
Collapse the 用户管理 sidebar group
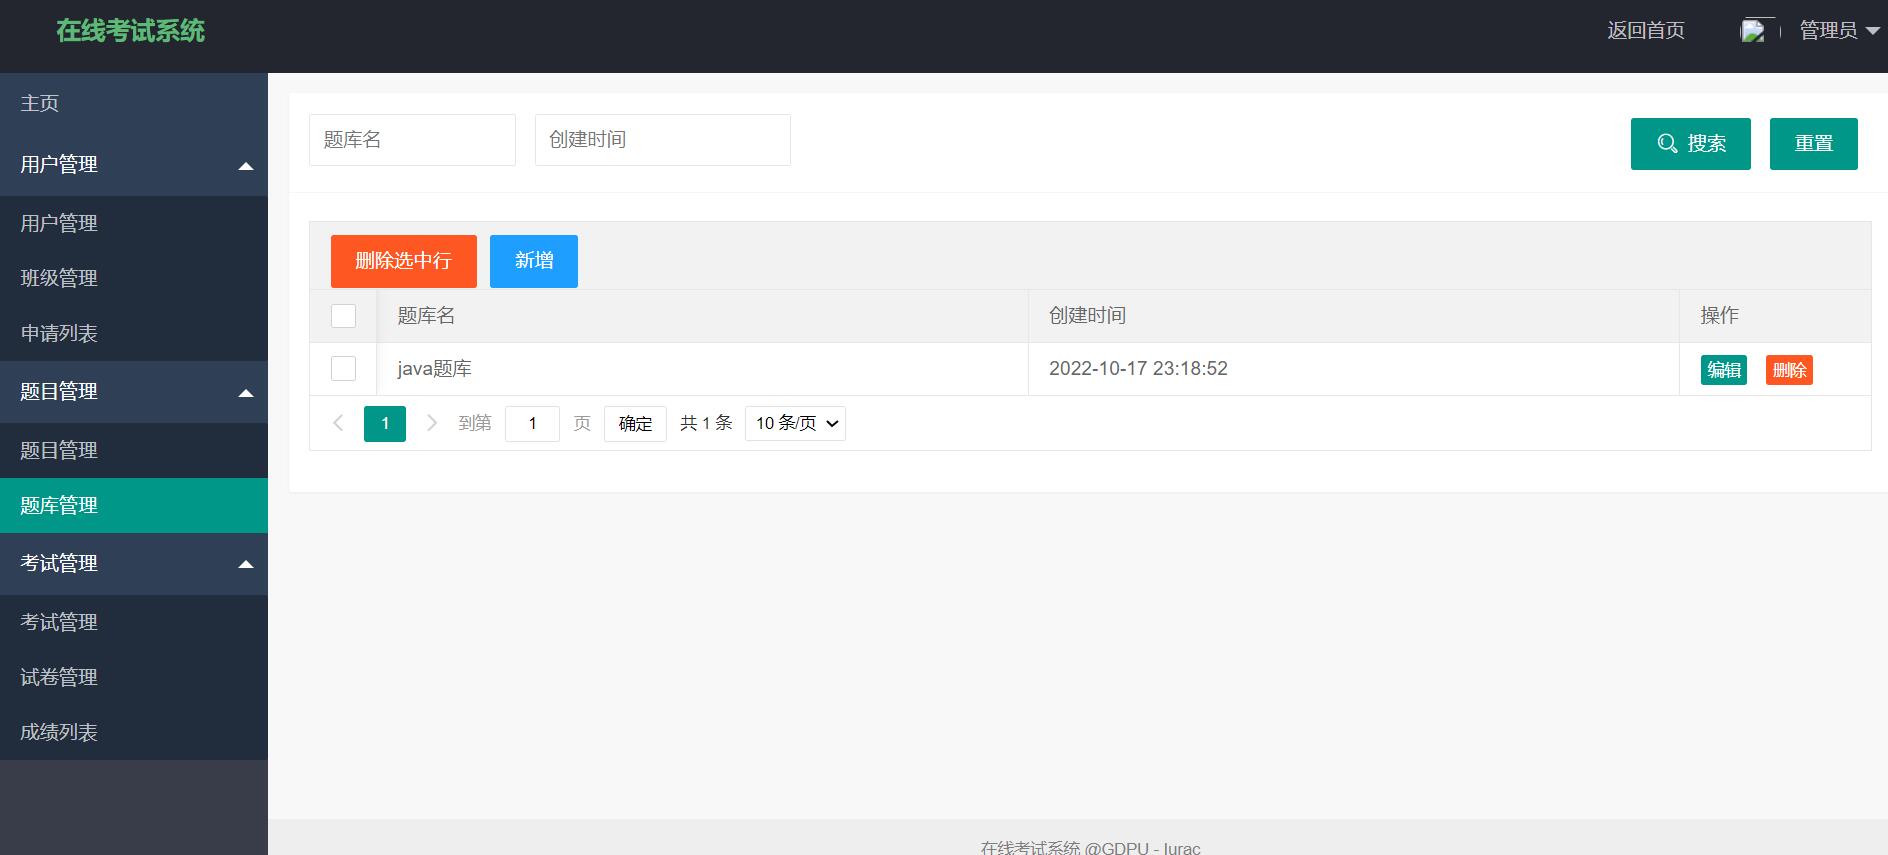(x=134, y=165)
